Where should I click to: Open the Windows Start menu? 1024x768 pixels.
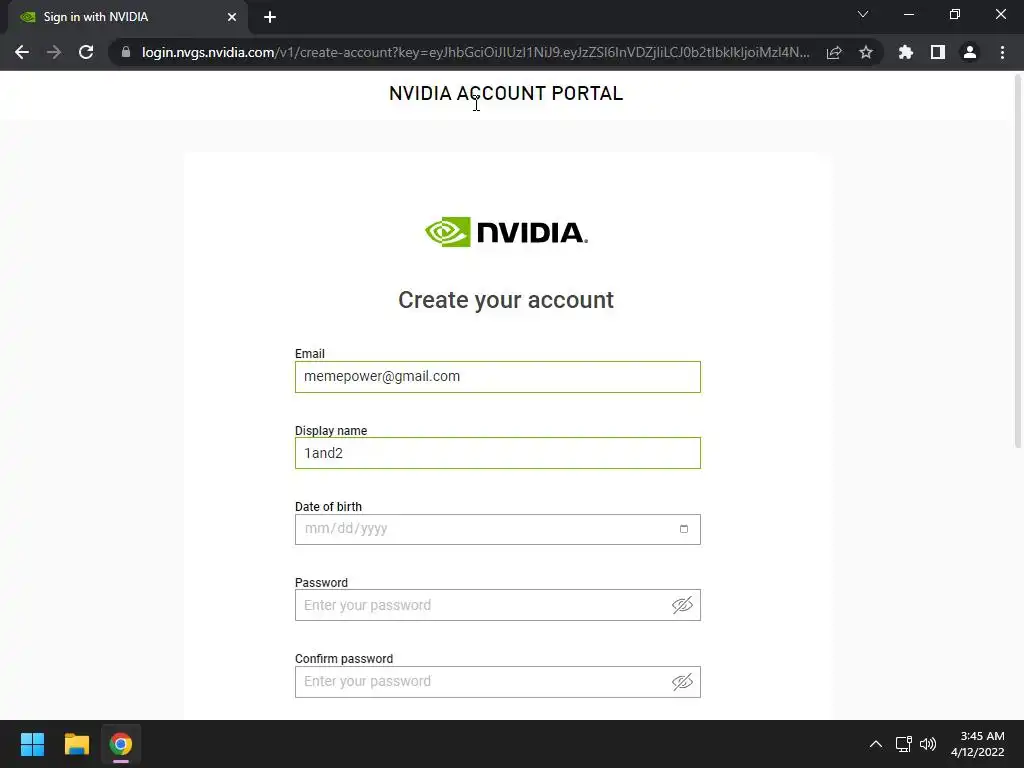tap(32, 744)
